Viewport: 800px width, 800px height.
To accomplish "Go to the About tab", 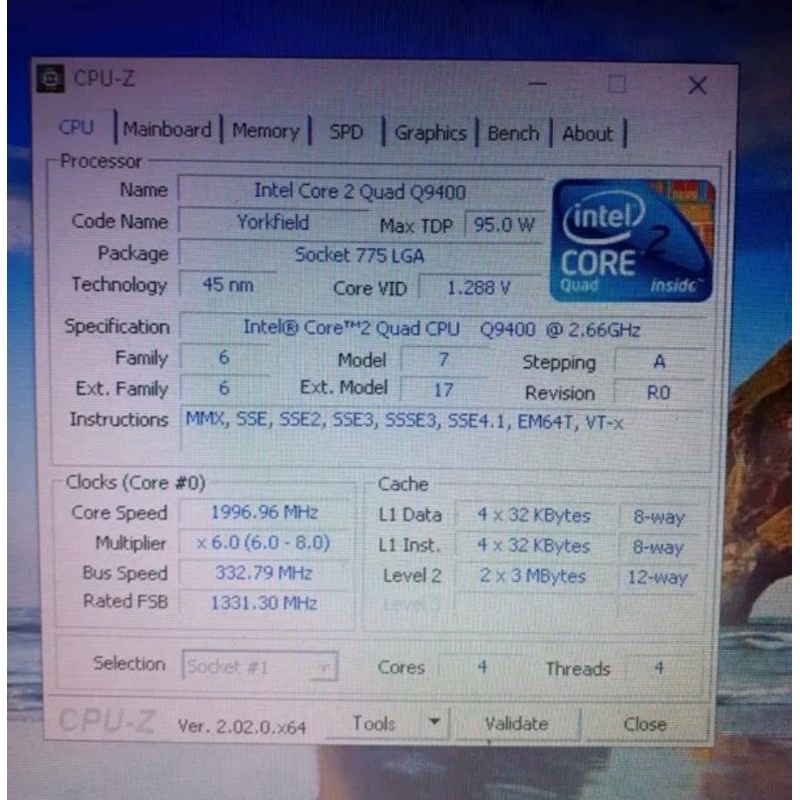I will (587, 134).
